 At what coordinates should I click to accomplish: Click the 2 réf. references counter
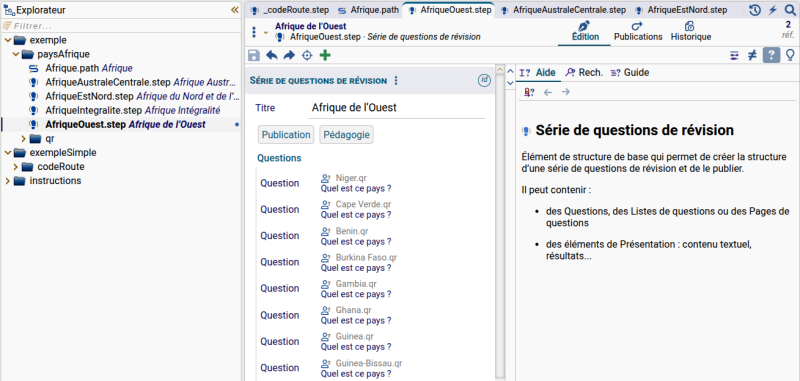coord(788,30)
